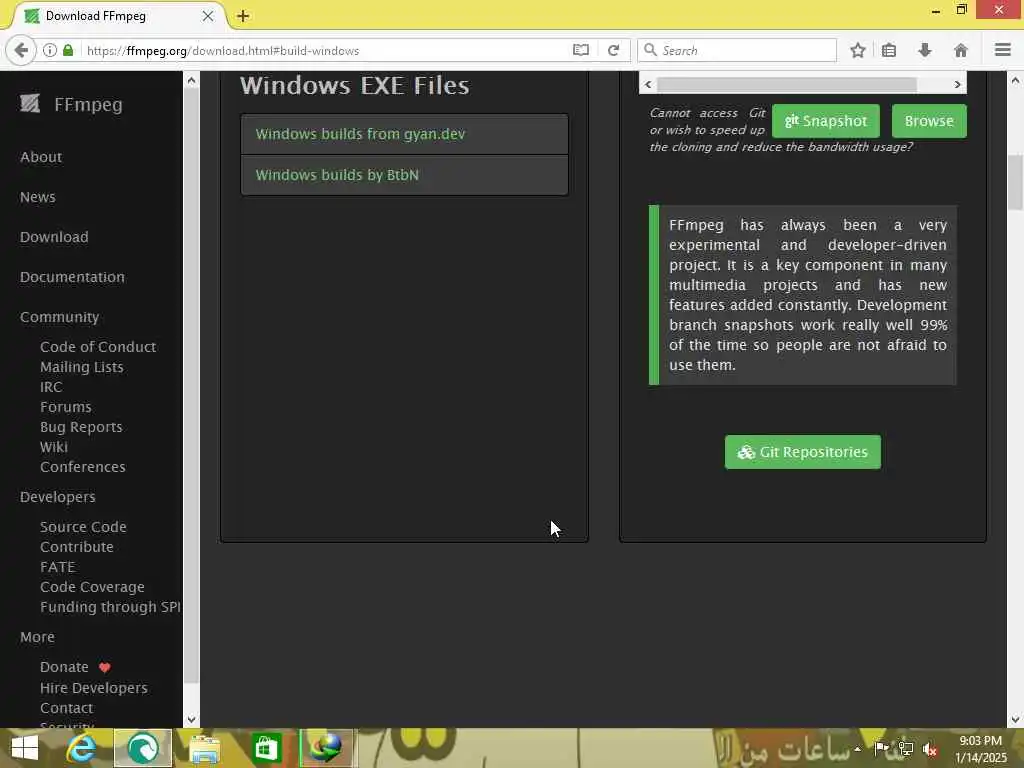Open the Git Repositories button

tap(803, 452)
